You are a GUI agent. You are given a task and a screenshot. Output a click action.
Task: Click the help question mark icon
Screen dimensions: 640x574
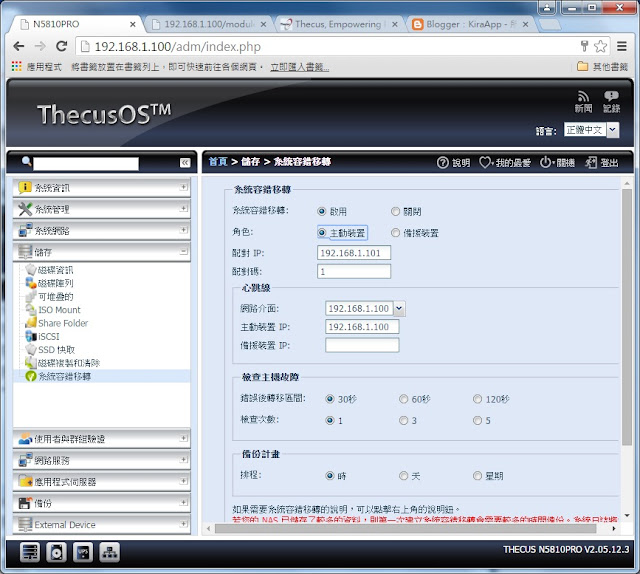coord(442,163)
